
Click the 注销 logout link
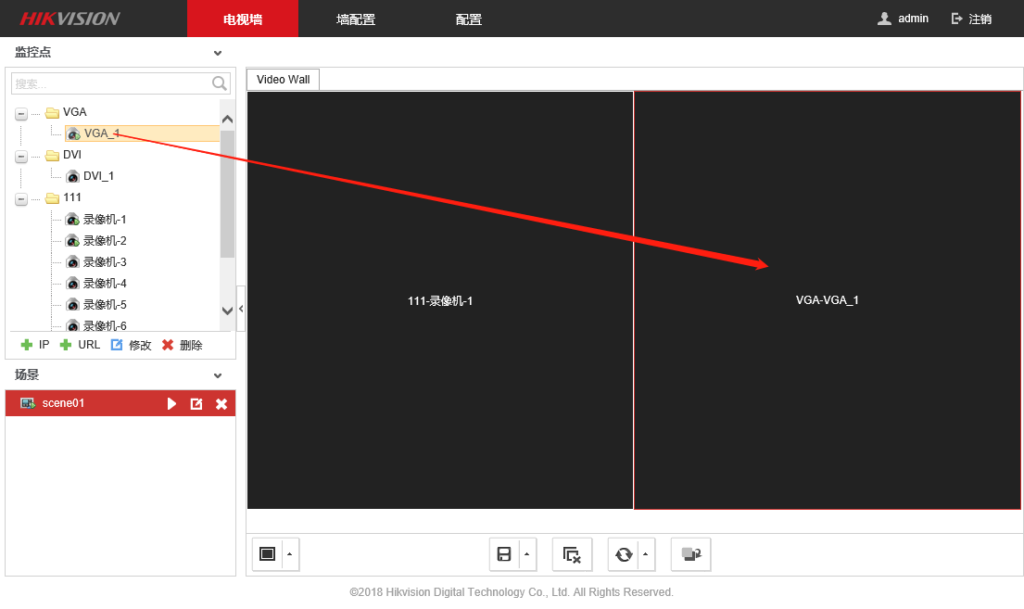coord(971,19)
